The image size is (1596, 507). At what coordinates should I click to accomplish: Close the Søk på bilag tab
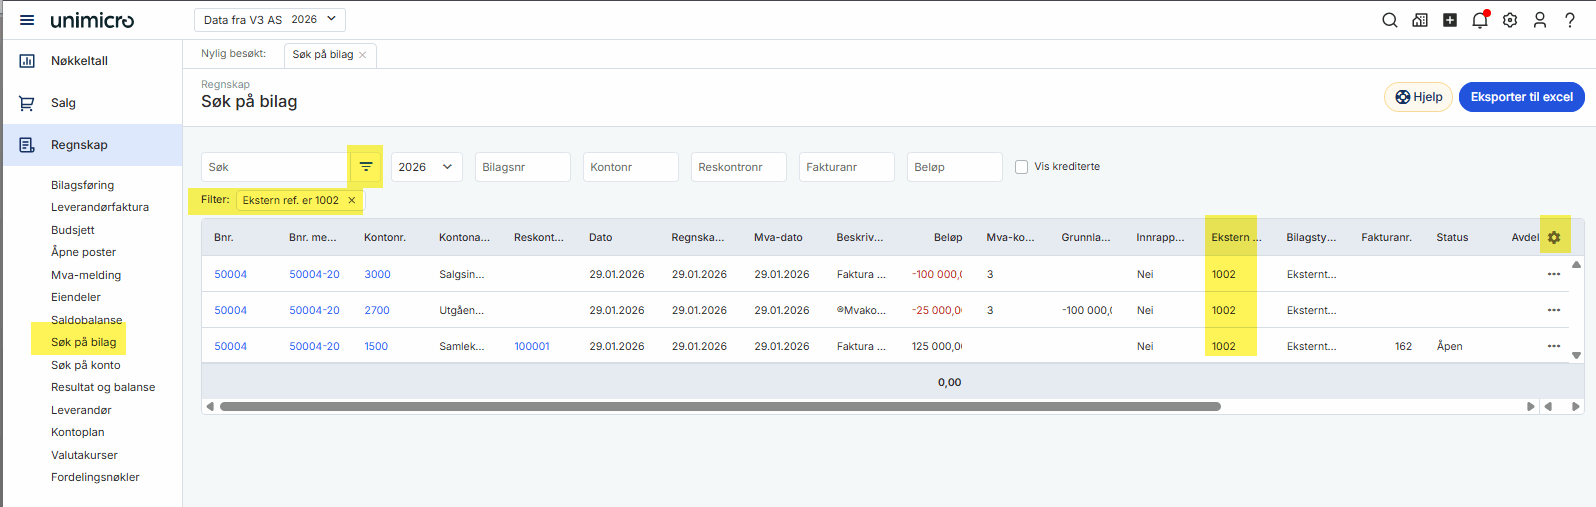(363, 55)
